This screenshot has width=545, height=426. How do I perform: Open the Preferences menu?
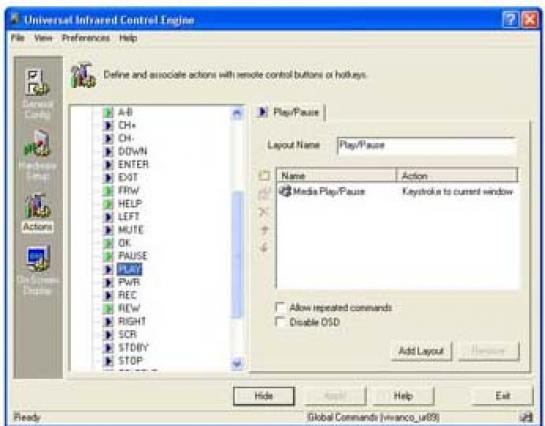86,38
